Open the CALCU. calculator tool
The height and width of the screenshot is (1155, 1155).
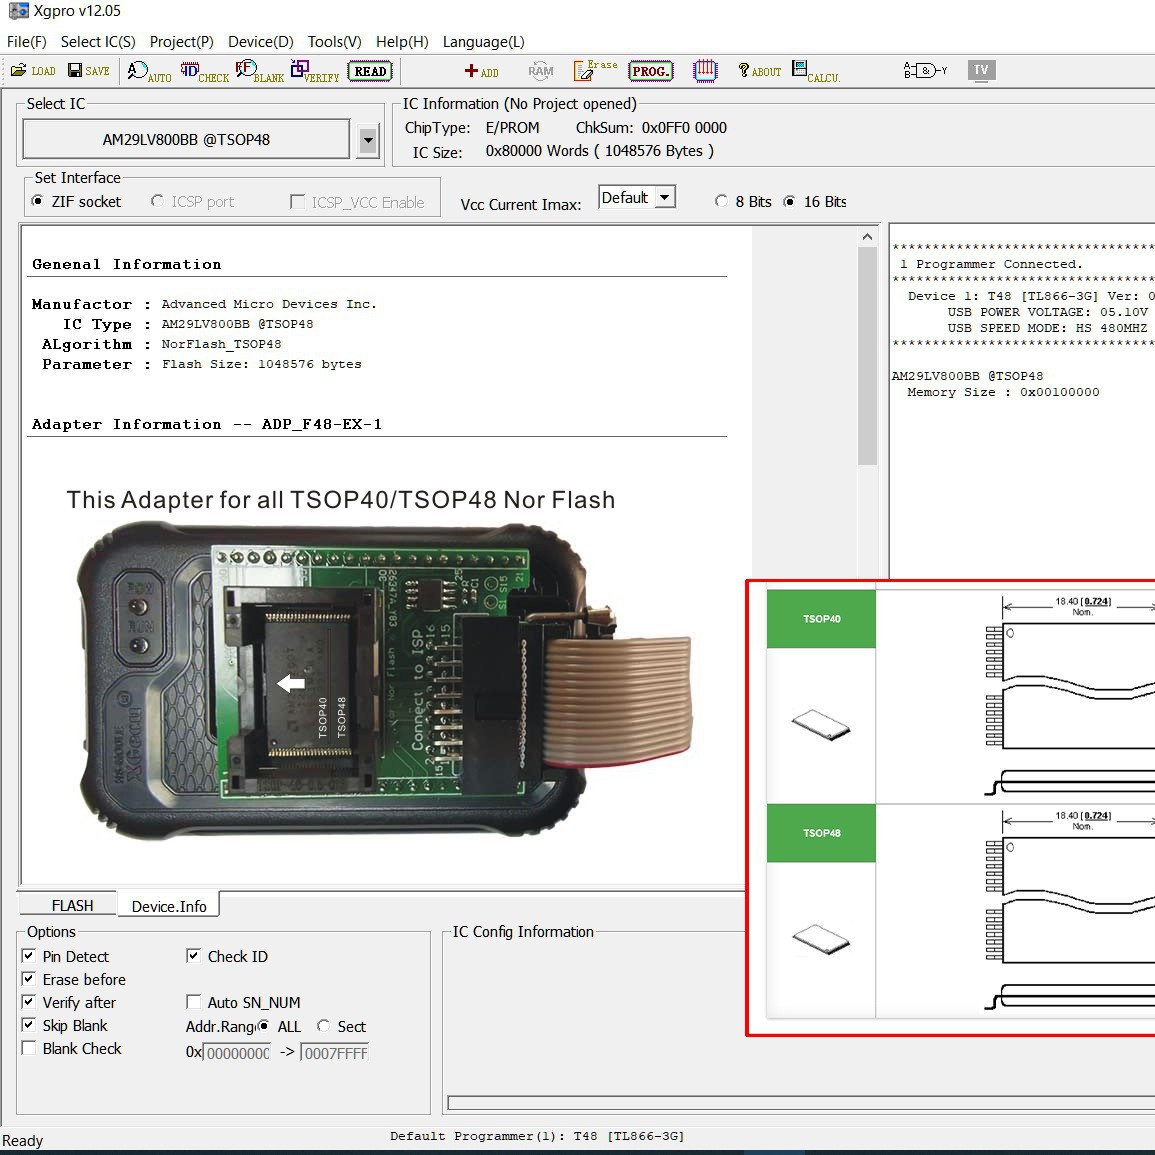815,71
